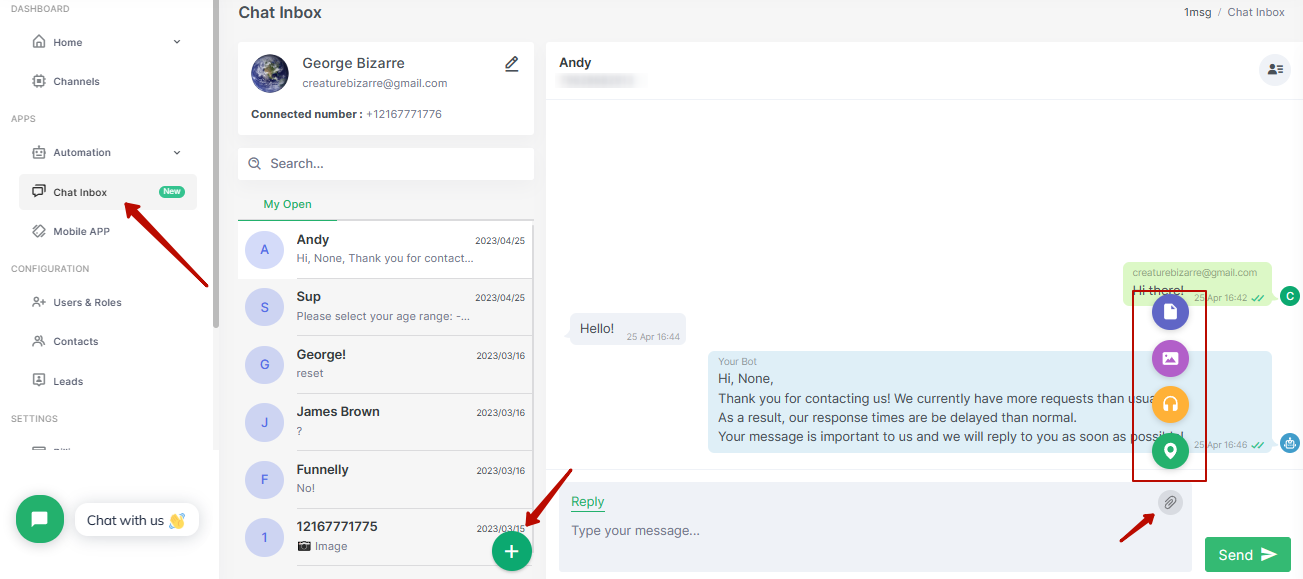Image resolution: width=1303 pixels, height=579 pixels.
Task: Click the left sidebar scrollbar
Action: (x=215, y=165)
